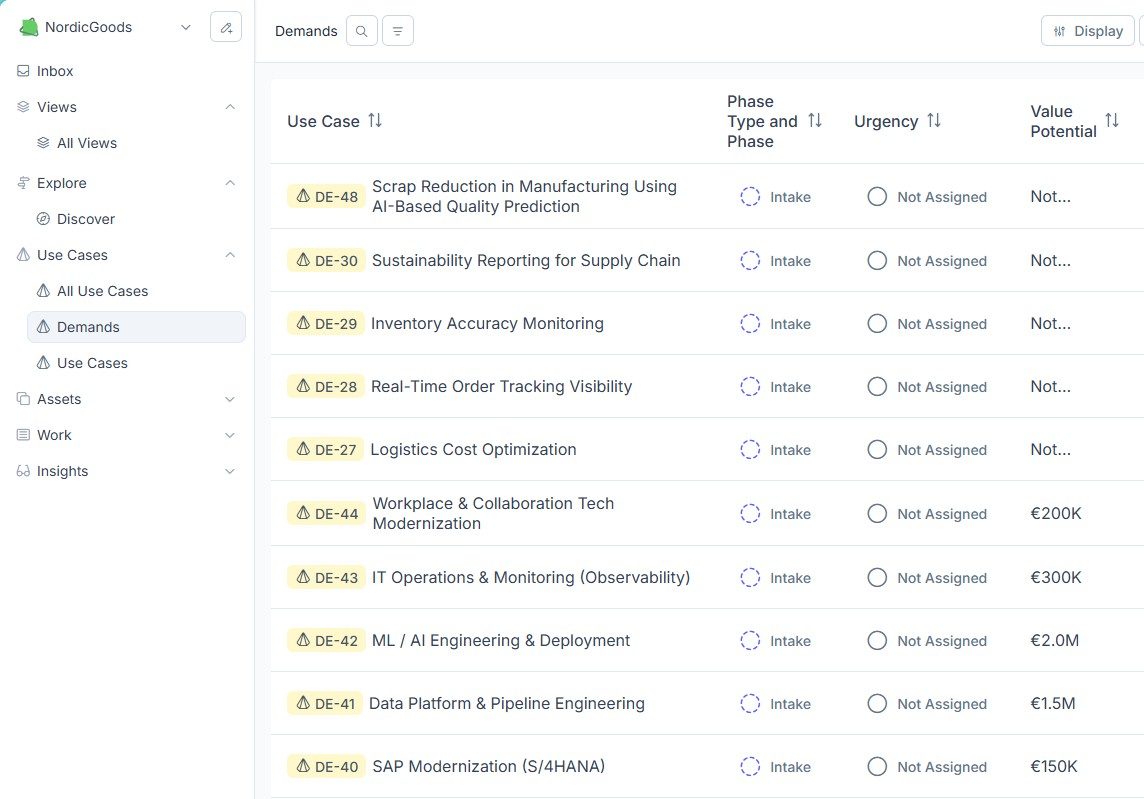Click the DE-40 badge
The width and height of the screenshot is (1144, 799).
[x=326, y=767]
